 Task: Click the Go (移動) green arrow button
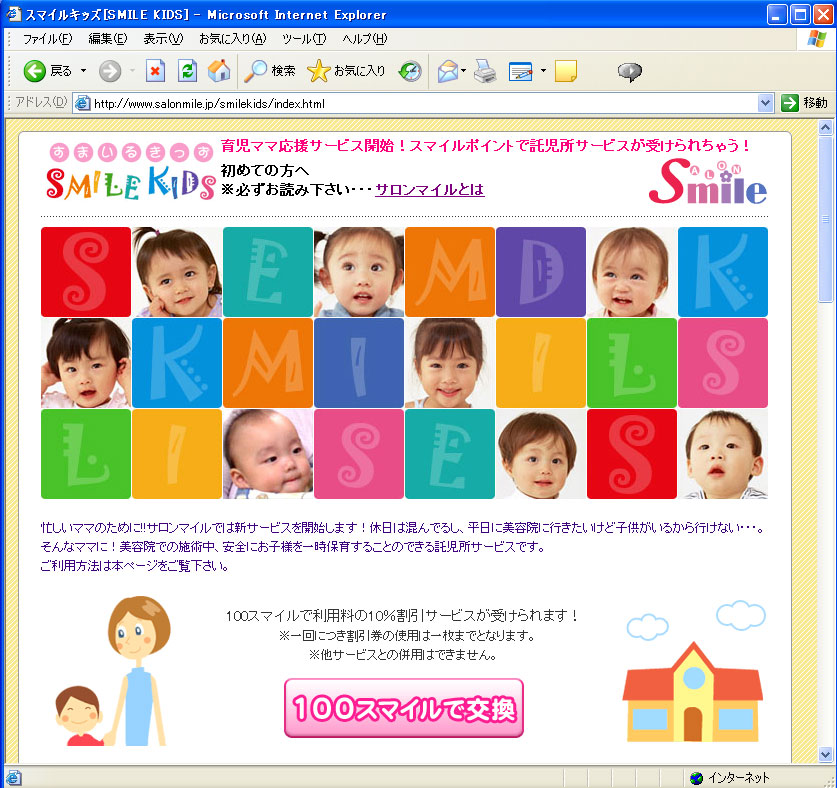804,103
